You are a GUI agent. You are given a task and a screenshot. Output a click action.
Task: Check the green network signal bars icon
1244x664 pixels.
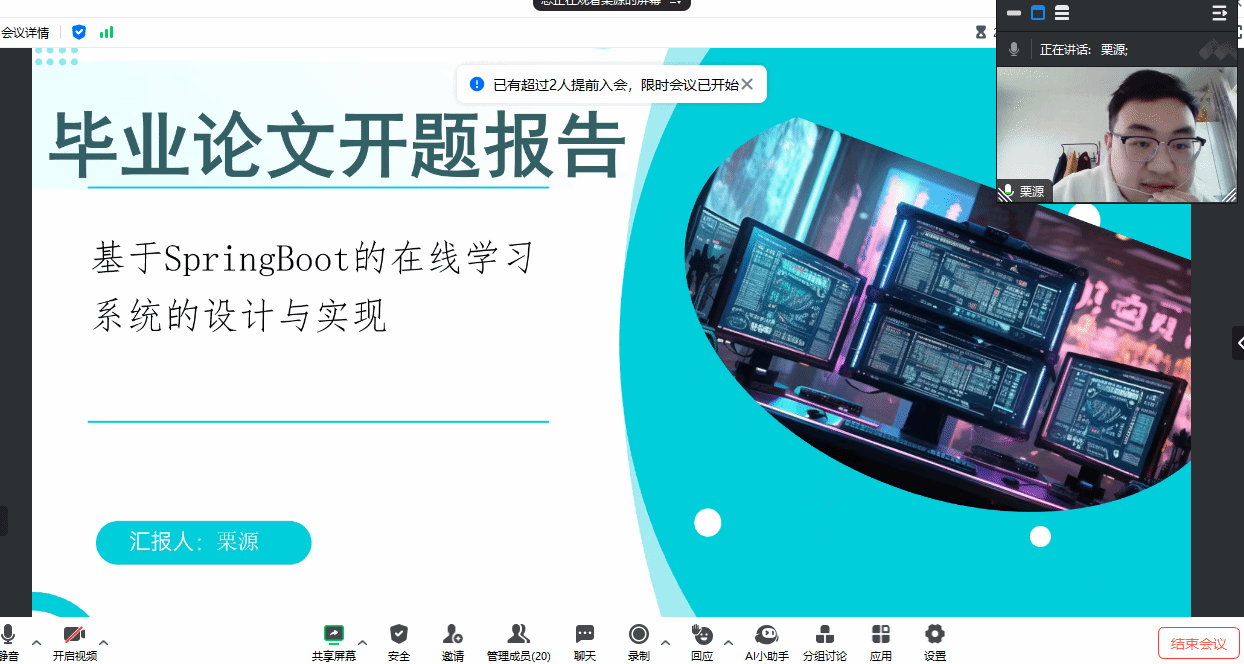click(x=106, y=32)
